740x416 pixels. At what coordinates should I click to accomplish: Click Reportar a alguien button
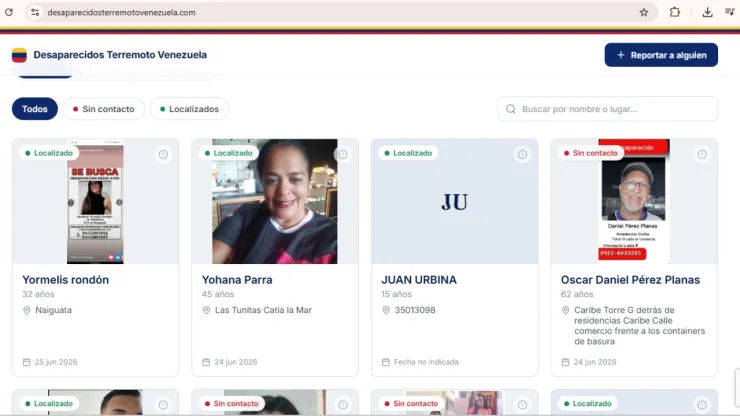click(661, 55)
